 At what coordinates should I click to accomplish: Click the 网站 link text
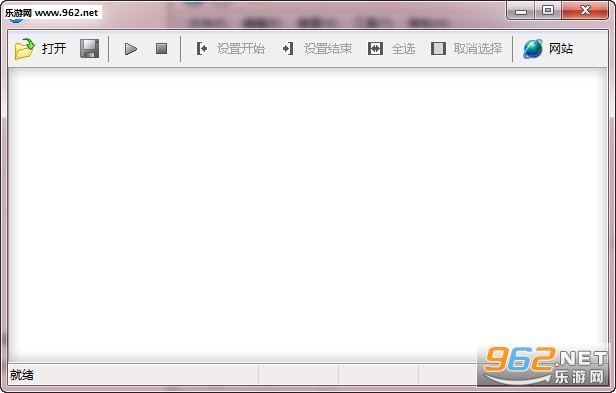click(561, 49)
